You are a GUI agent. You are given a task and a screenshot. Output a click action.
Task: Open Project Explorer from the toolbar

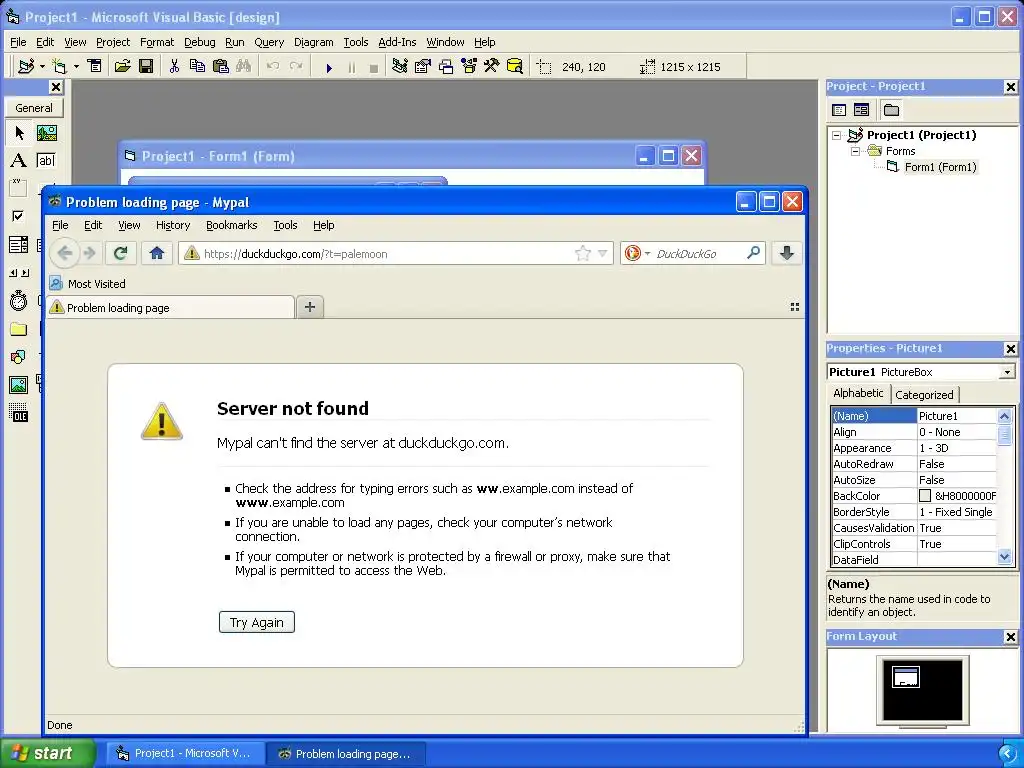pyautogui.click(x=400, y=66)
